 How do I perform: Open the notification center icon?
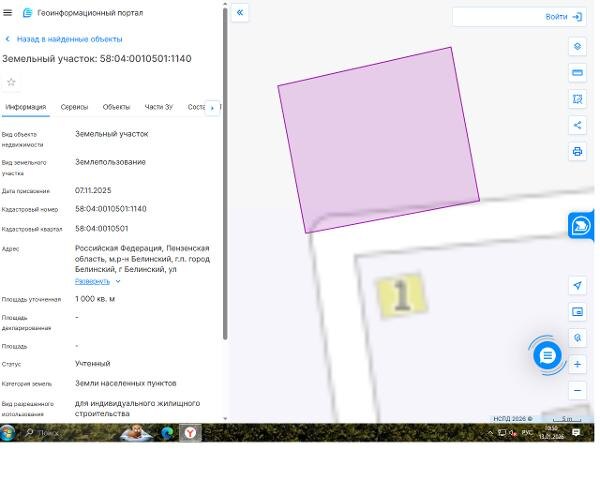click(576, 433)
